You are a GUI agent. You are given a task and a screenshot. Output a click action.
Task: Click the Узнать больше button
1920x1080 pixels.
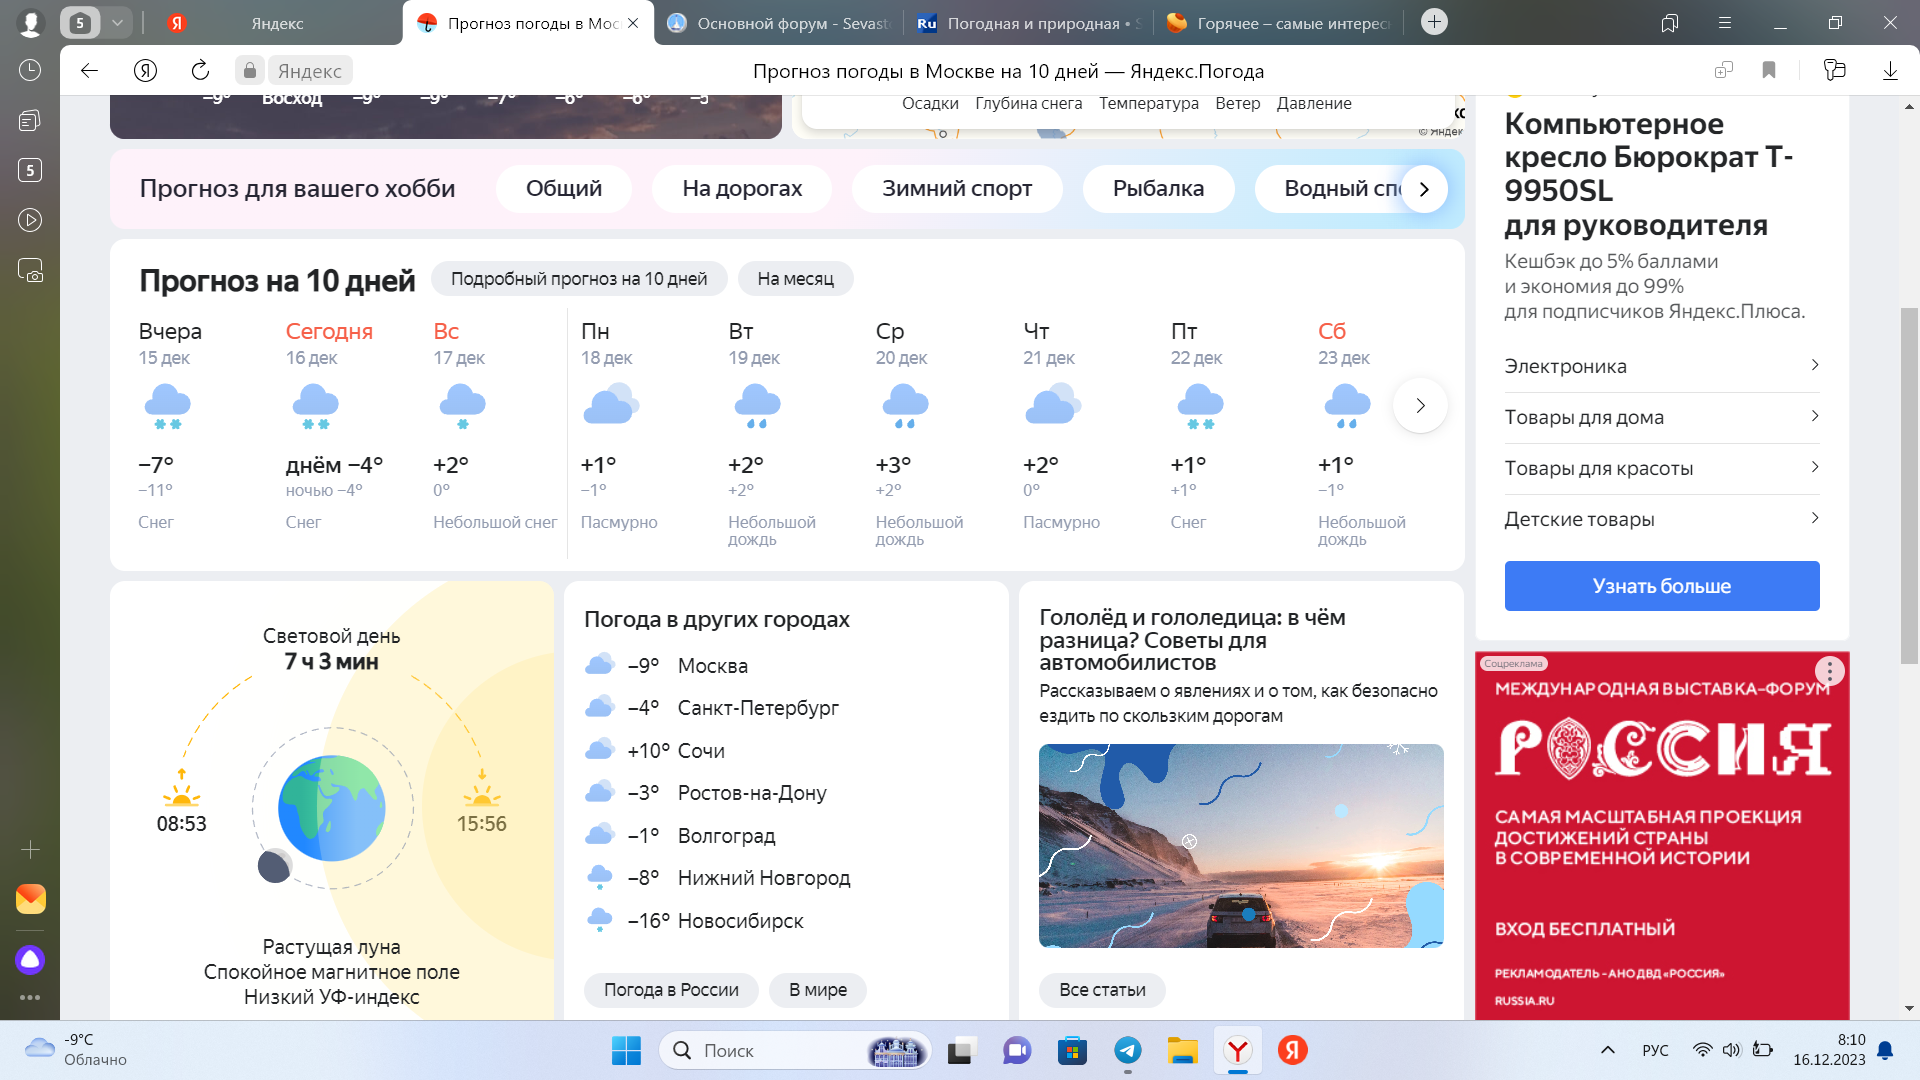1661,586
